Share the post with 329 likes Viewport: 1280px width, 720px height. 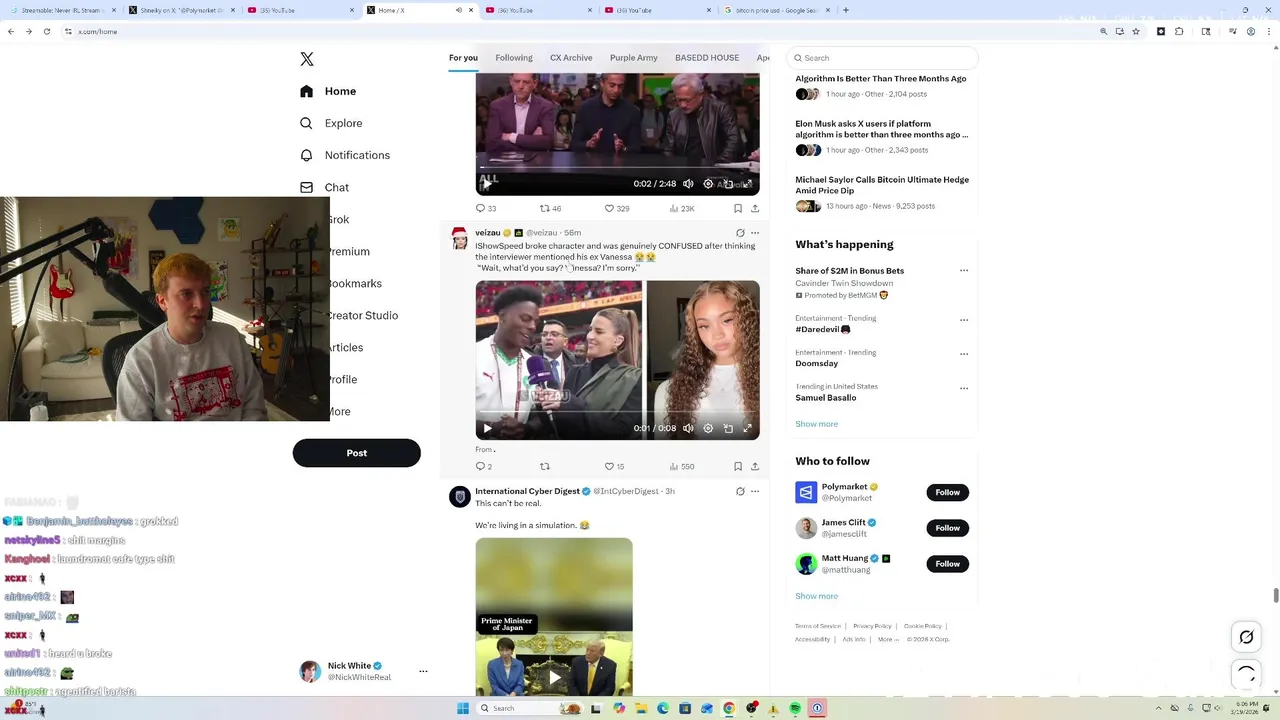click(x=755, y=209)
